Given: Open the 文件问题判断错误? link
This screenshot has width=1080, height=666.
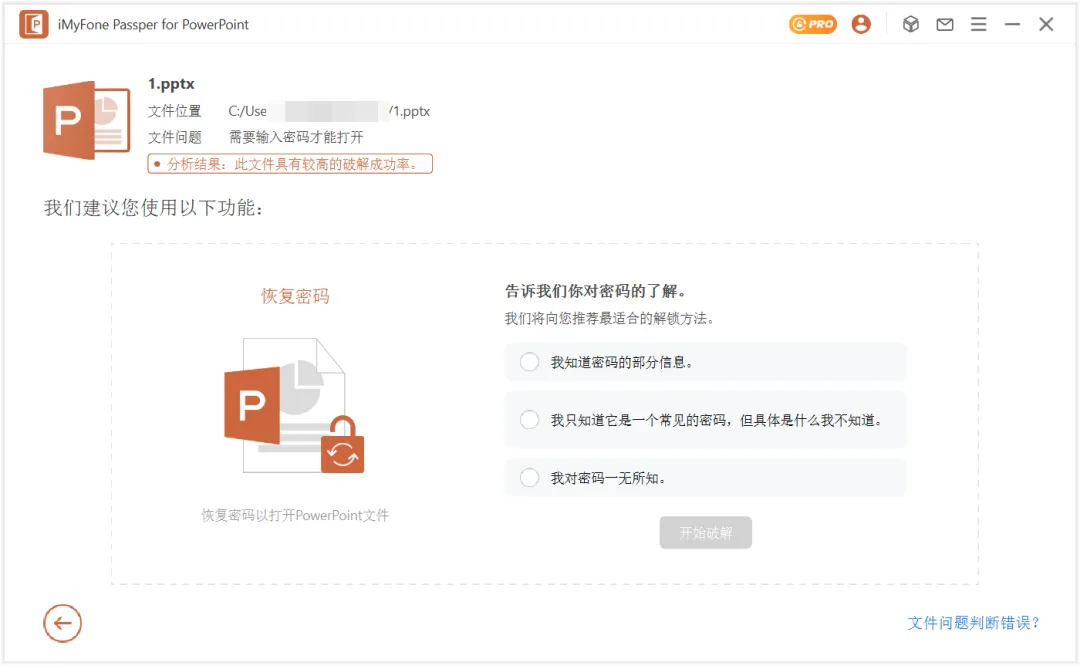Looking at the screenshot, I should 973,623.
